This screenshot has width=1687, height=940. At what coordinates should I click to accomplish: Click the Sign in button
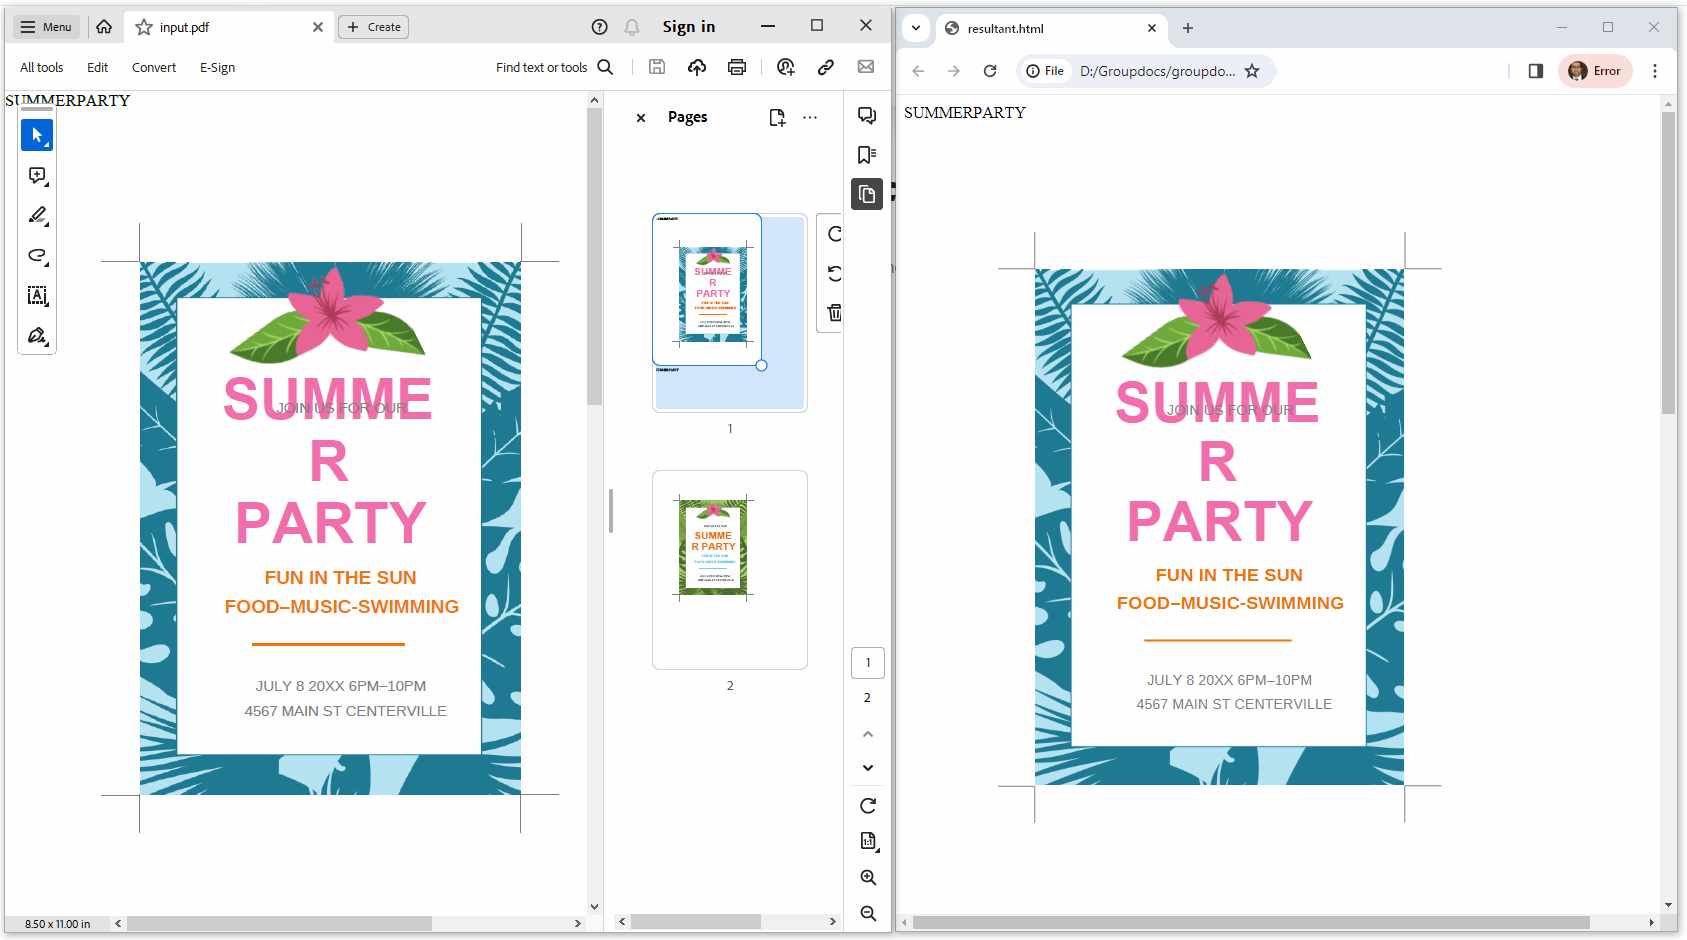689,26
